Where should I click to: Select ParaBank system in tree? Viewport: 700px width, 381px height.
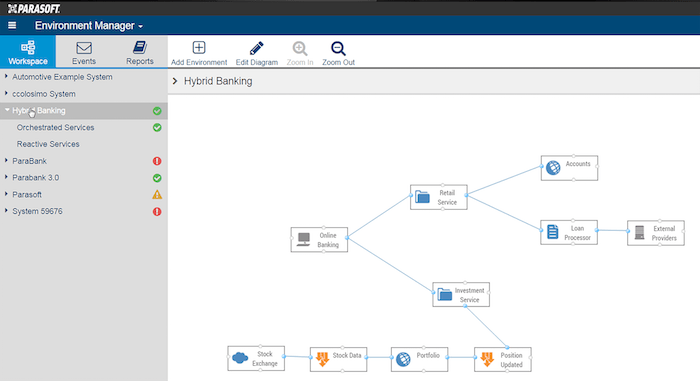pyautogui.click(x=29, y=161)
